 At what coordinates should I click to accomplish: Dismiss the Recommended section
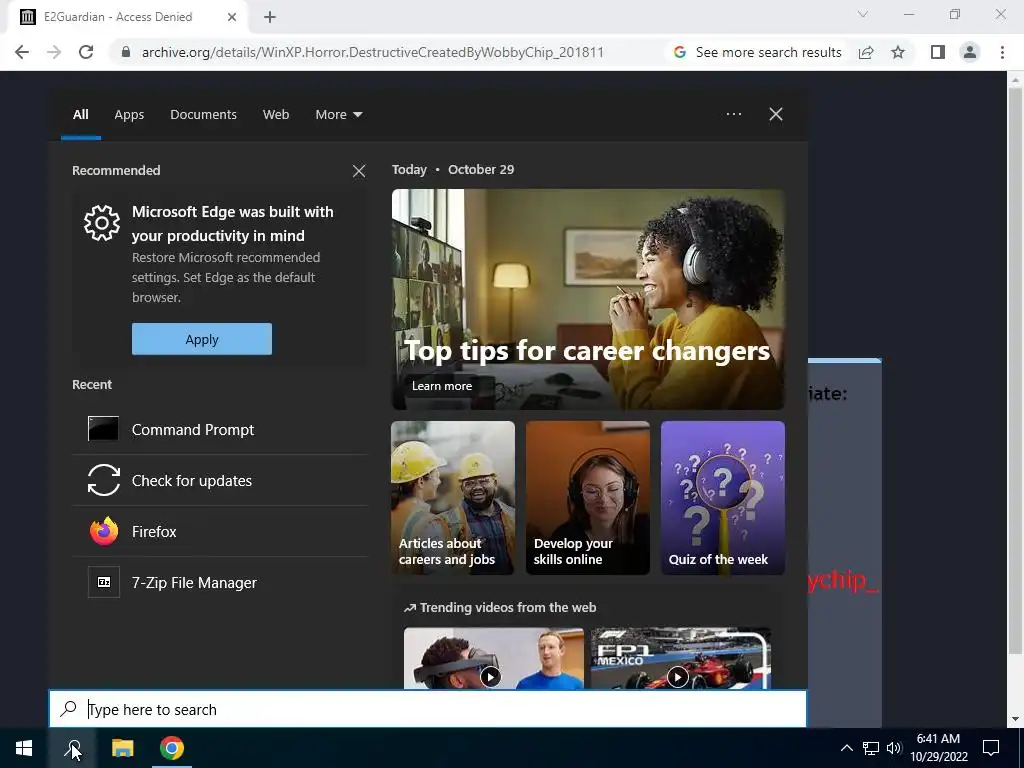click(359, 171)
